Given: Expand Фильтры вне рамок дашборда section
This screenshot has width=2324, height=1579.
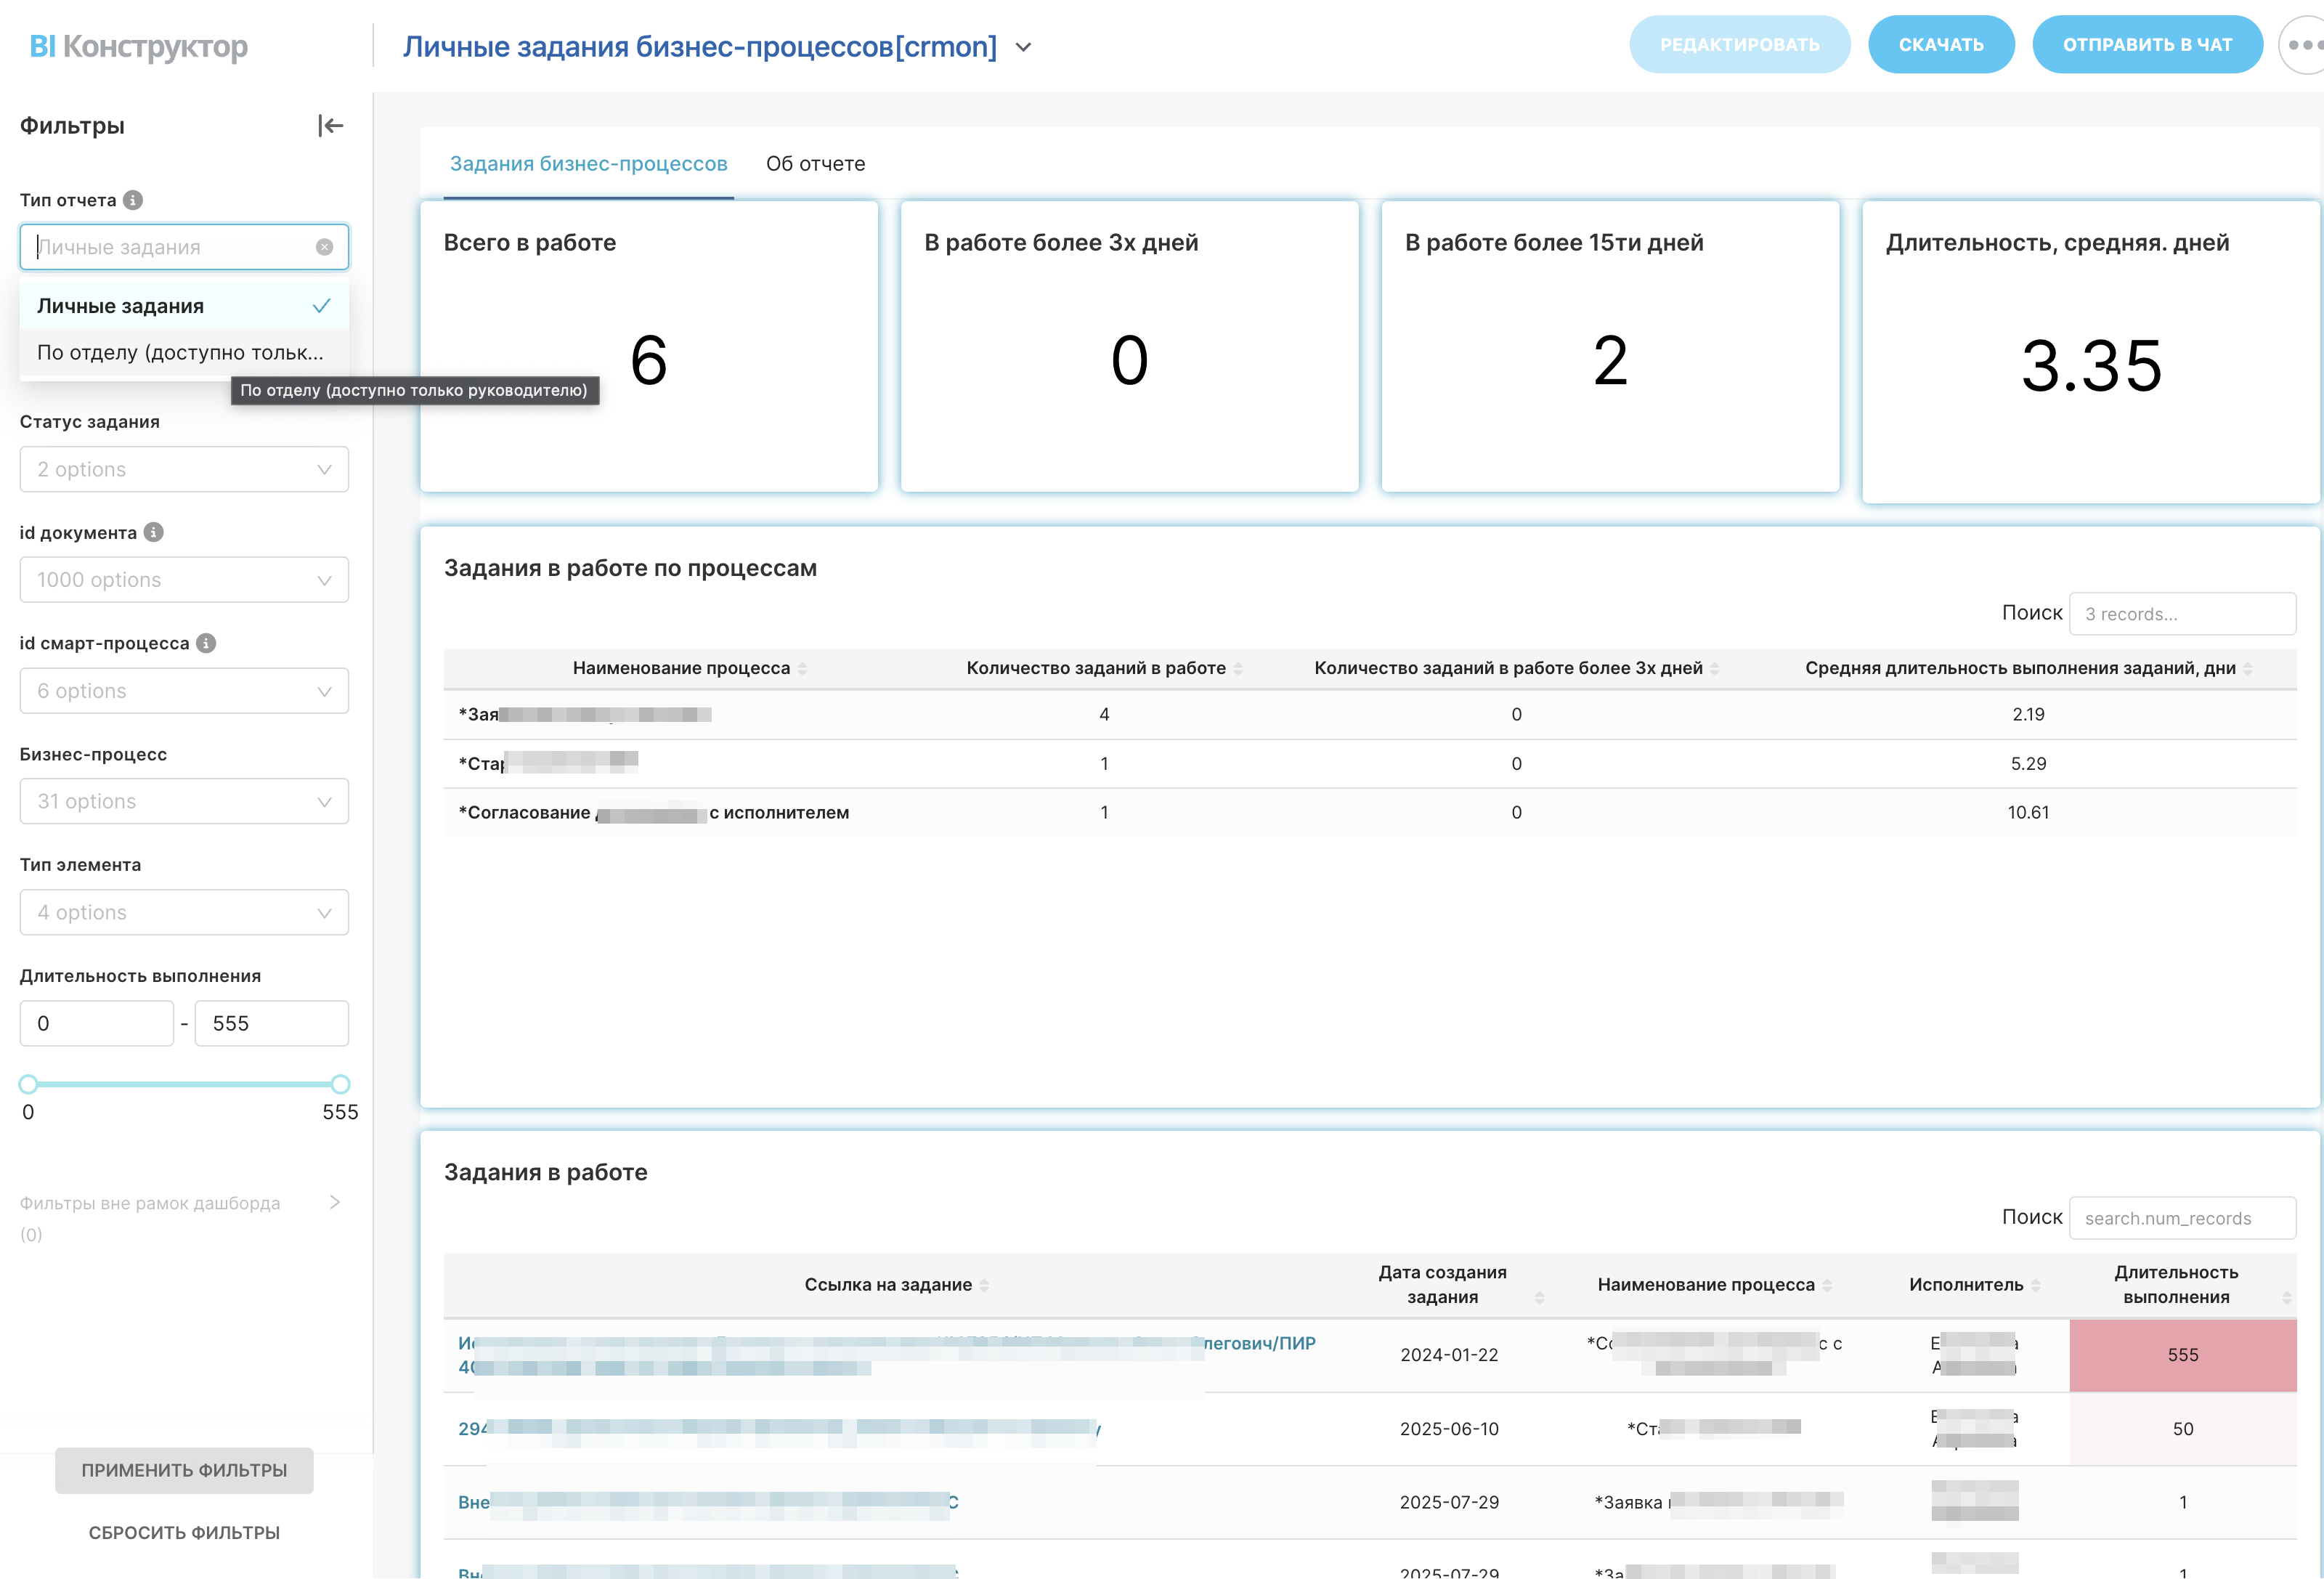Looking at the screenshot, I should (334, 1202).
